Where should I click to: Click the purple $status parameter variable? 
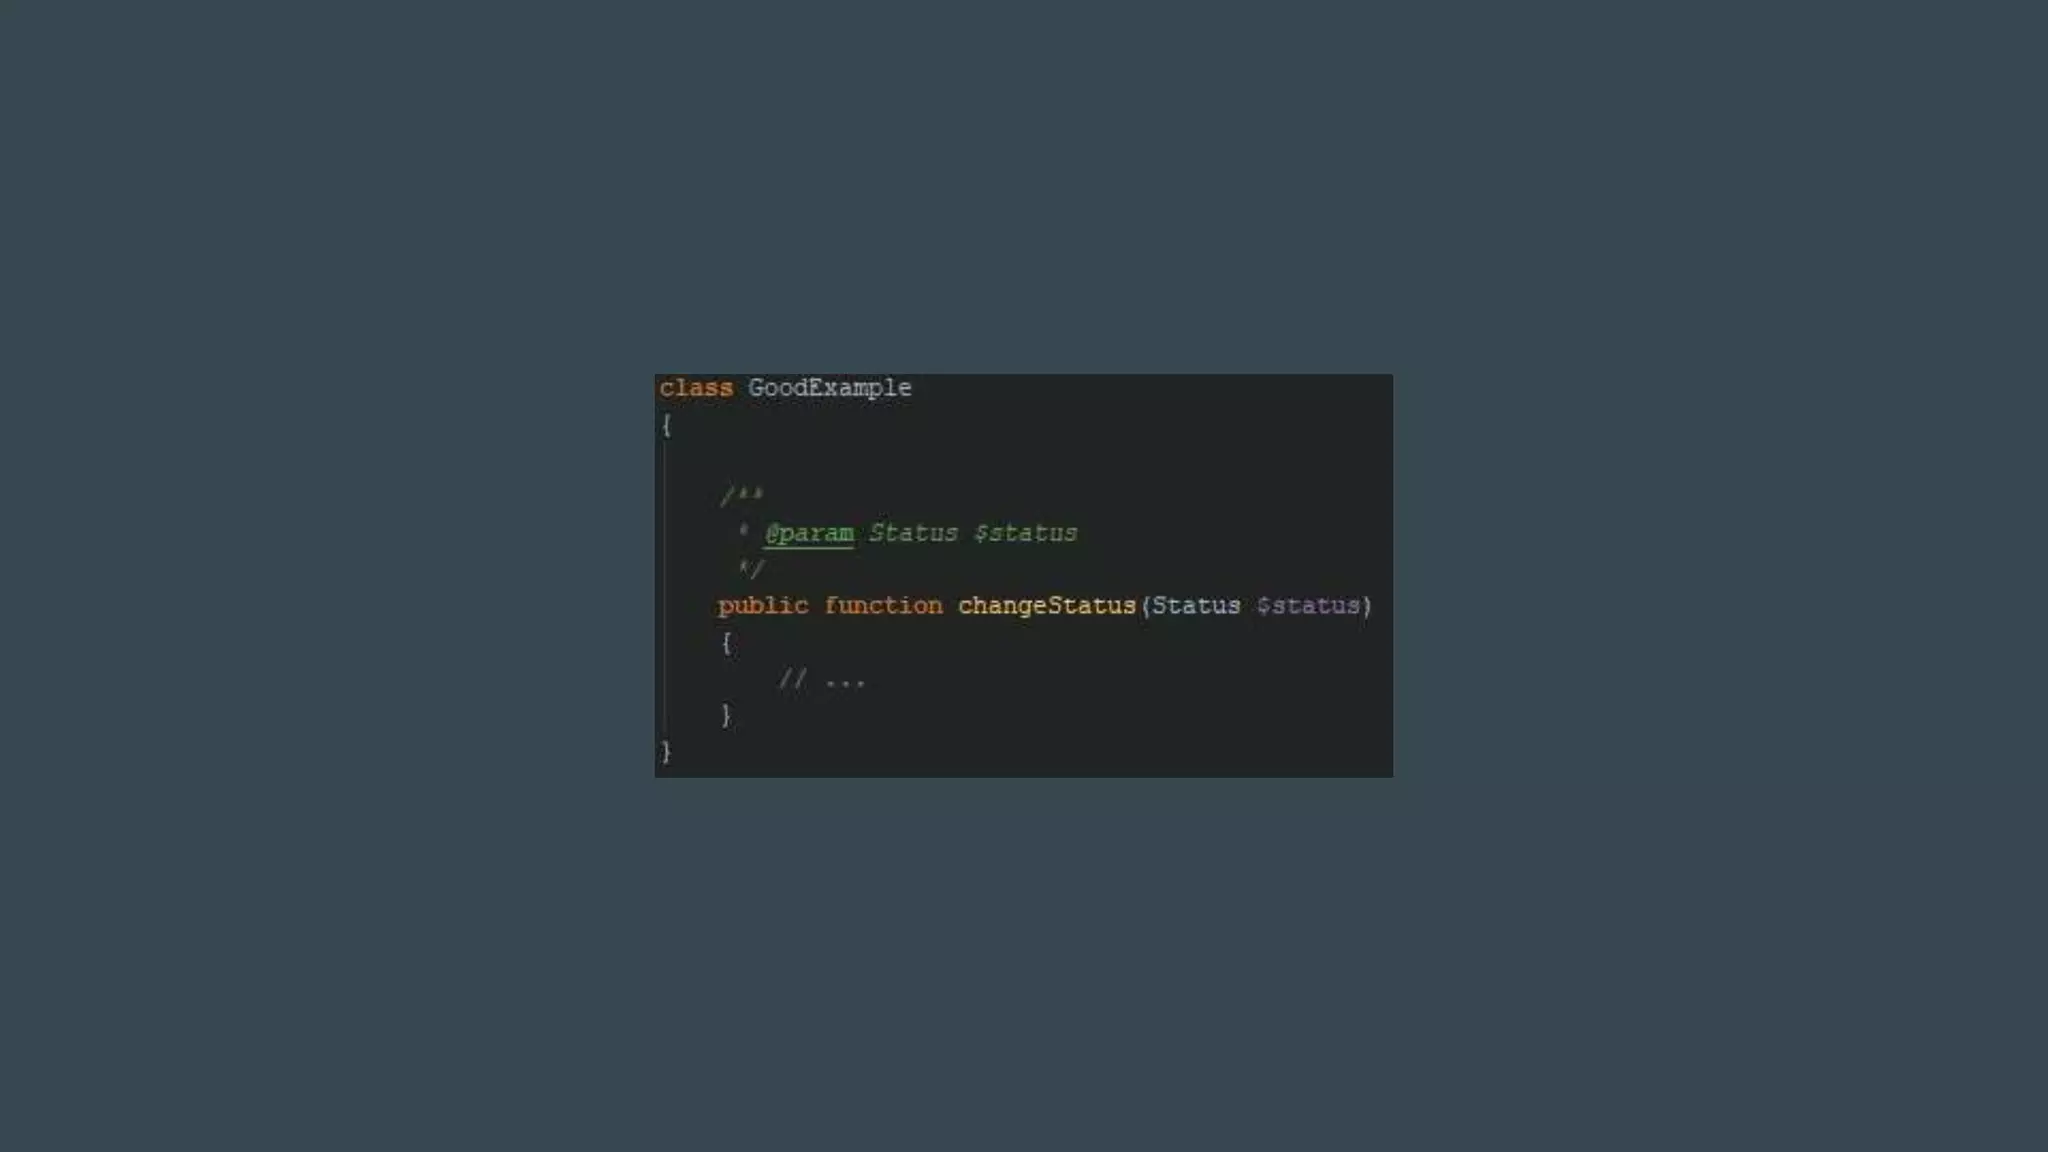(x=1308, y=606)
